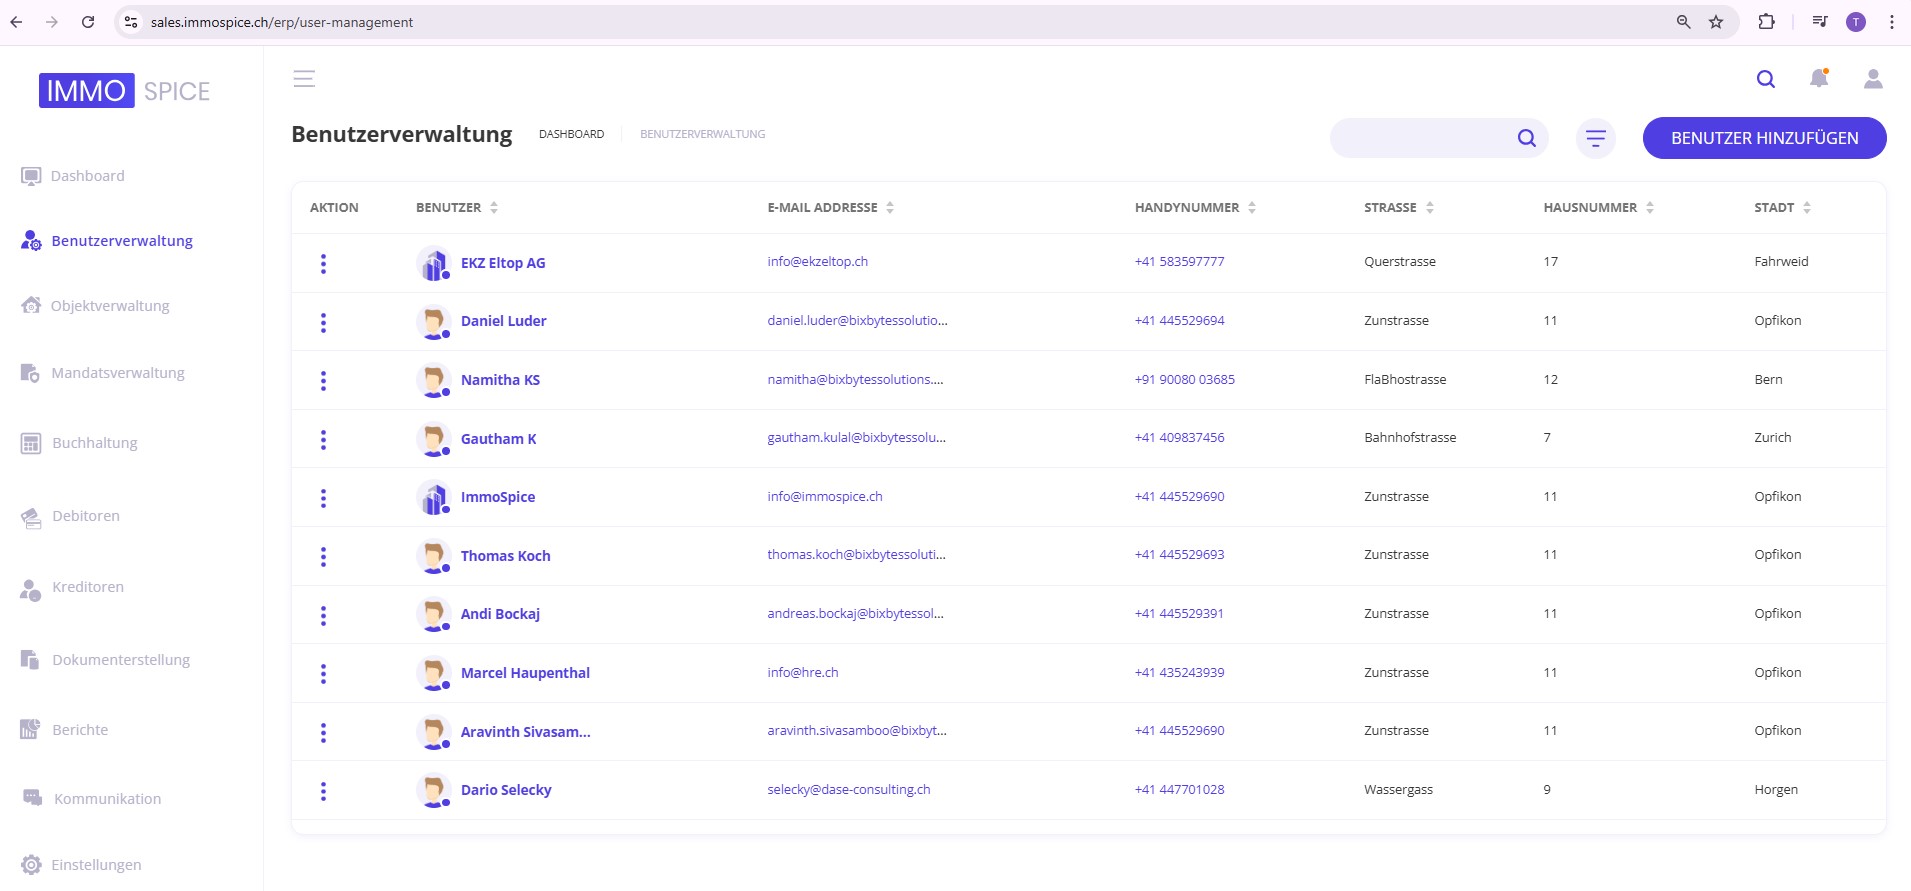This screenshot has height=891, width=1911.
Task: Bookmark this page with the star icon
Action: 1716,22
